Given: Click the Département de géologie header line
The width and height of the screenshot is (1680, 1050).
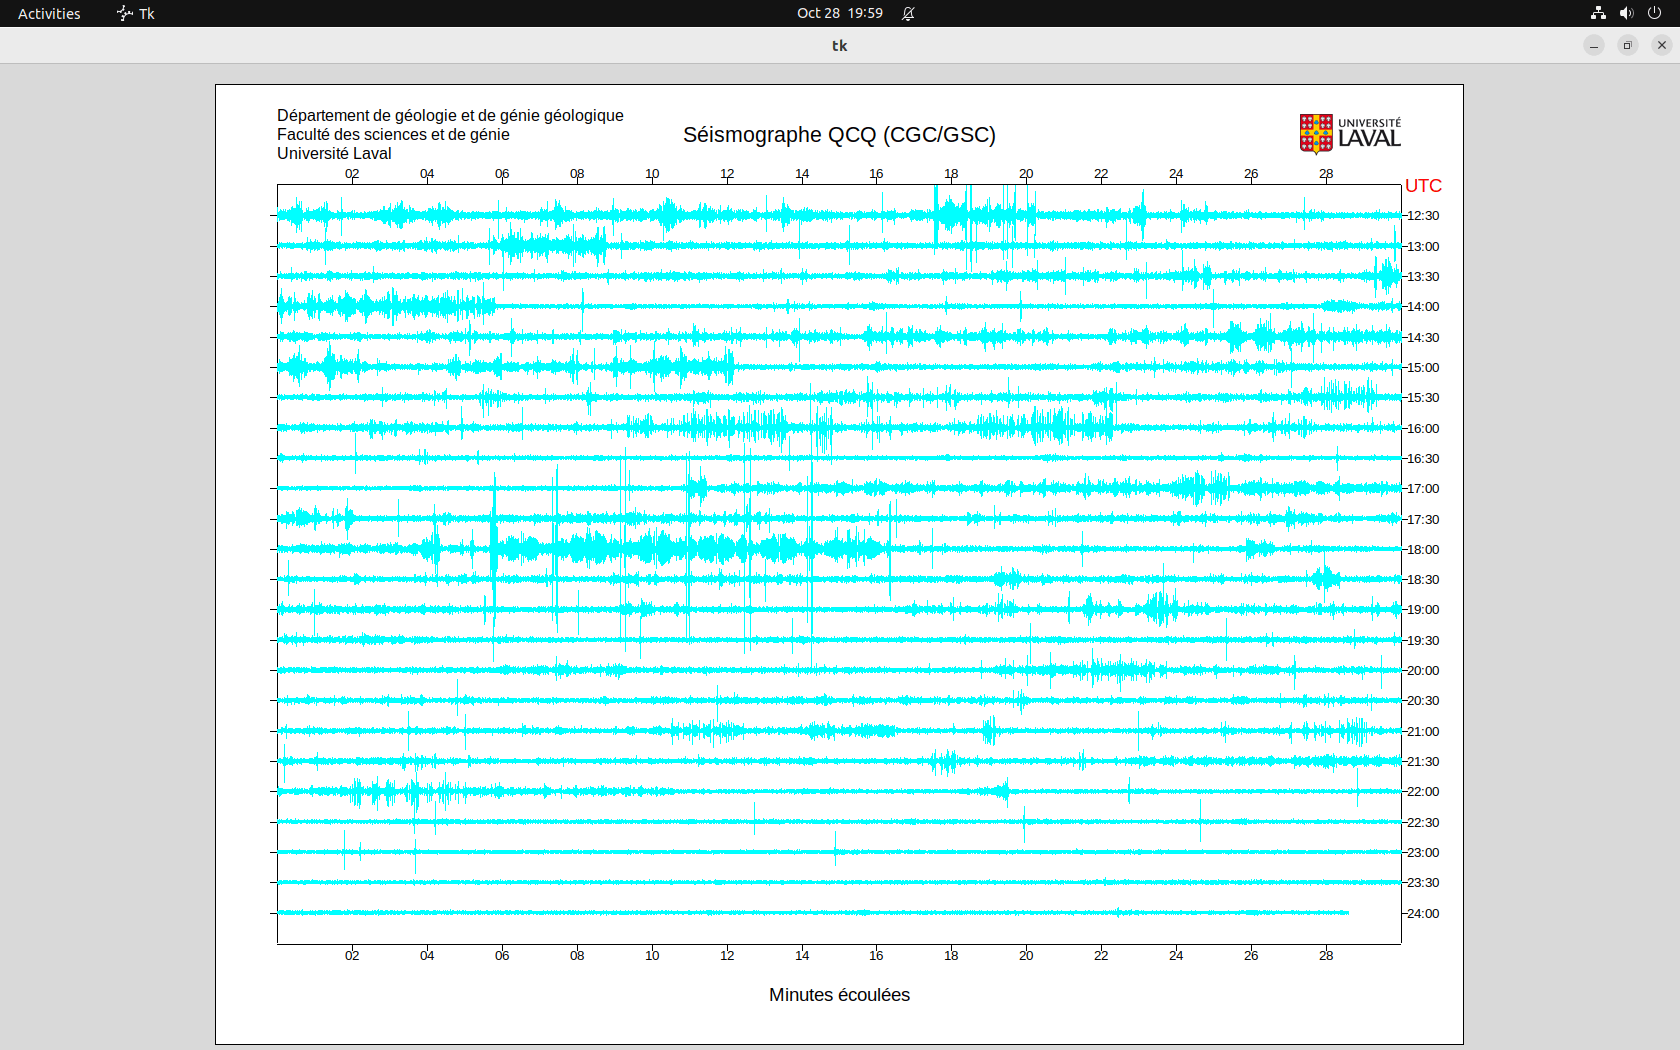Looking at the screenshot, I should (450, 116).
